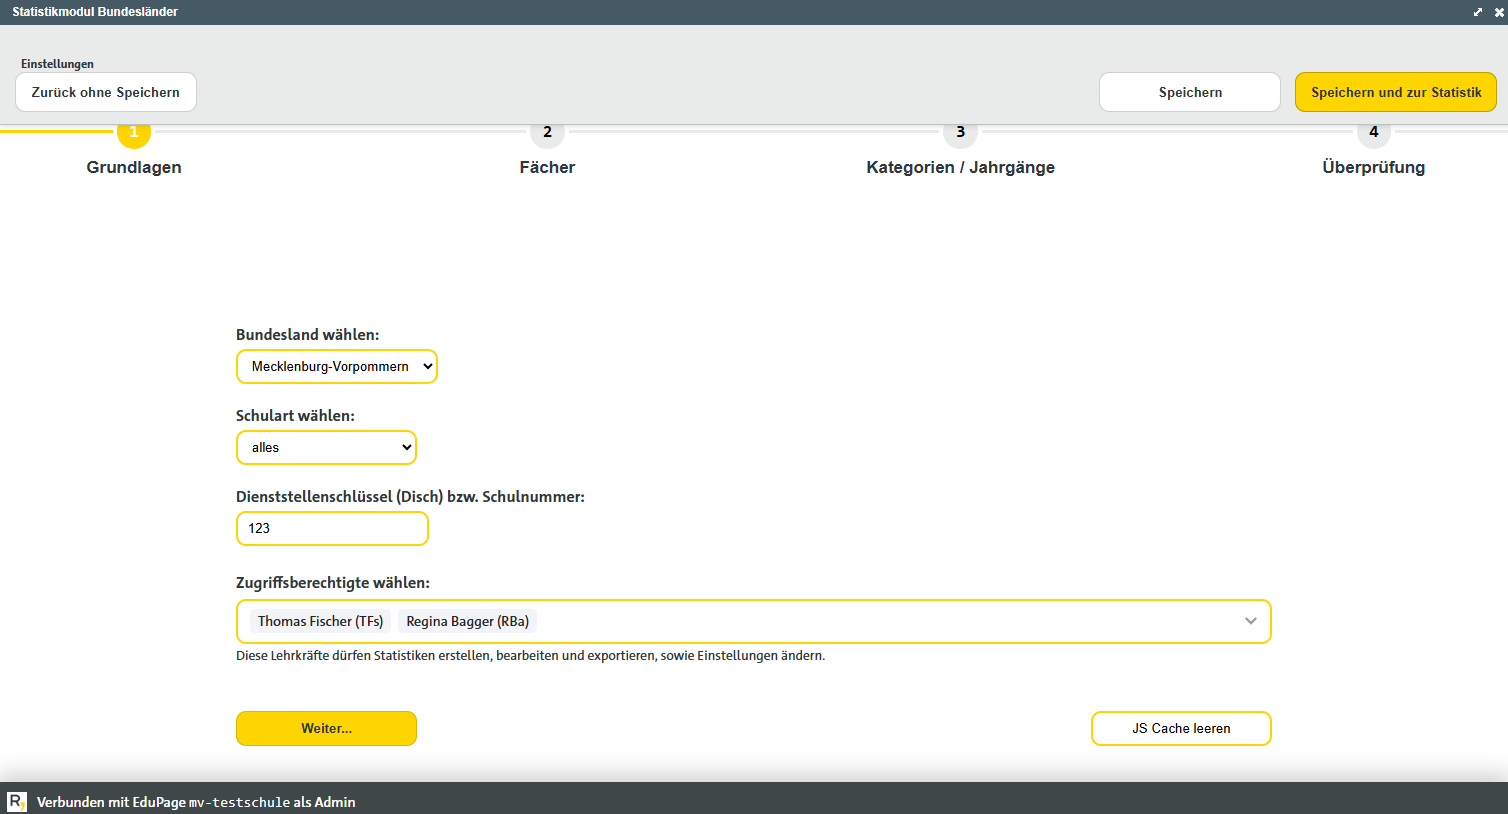This screenshot has width=1508, height=814.
Task: Click the Dienststellenschlüssel input field with 123
Action: pos(332,528)
